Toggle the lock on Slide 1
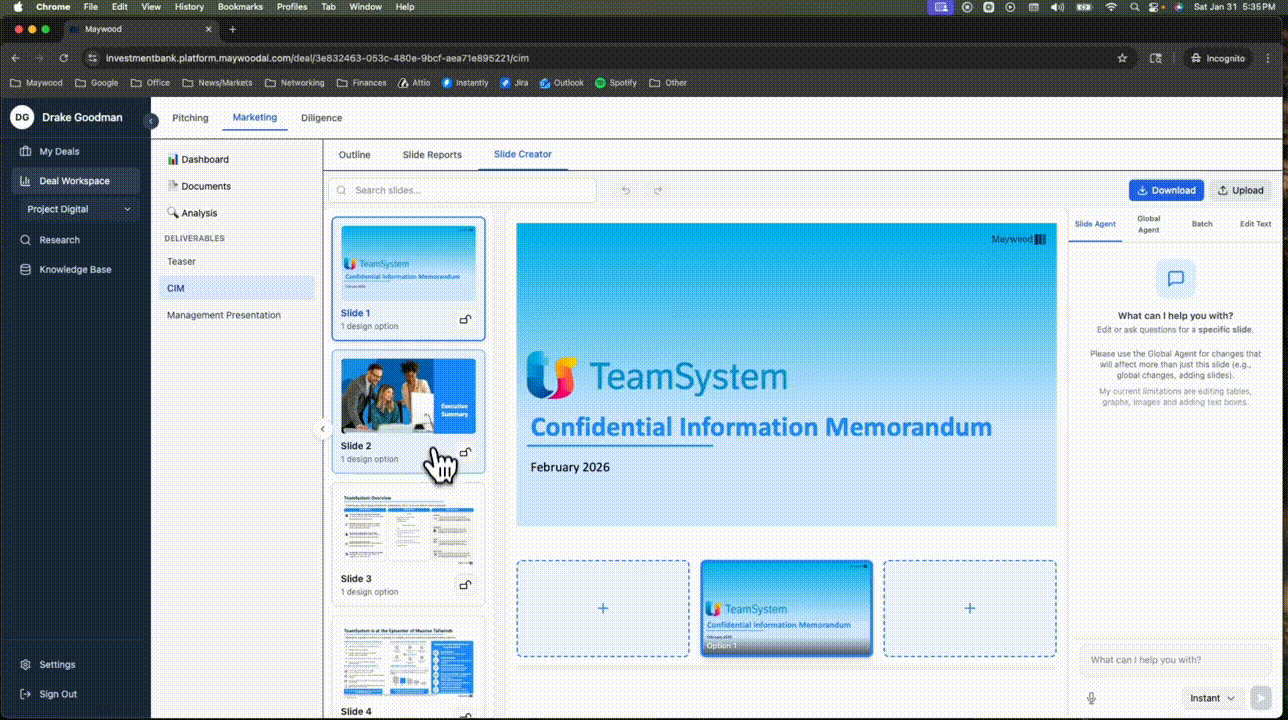The width and height of the screenshot is (1288, 720). click(x=465, y=320)
